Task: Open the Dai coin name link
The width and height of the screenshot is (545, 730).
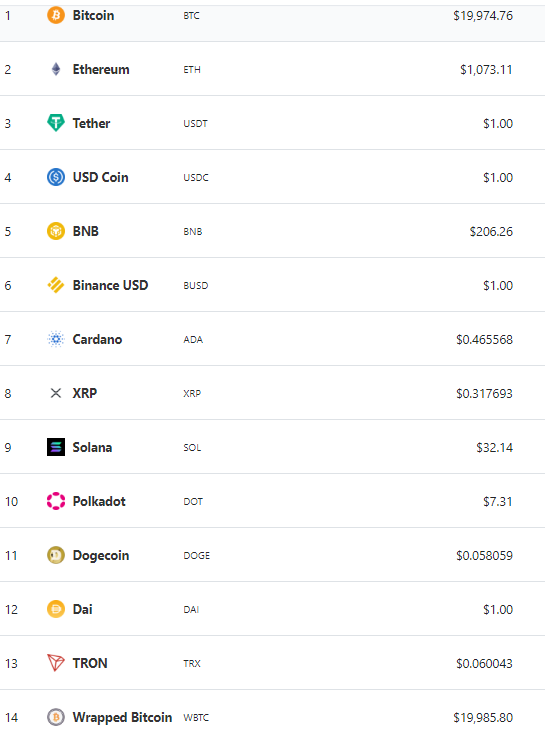Action: (x=82, y=609)
